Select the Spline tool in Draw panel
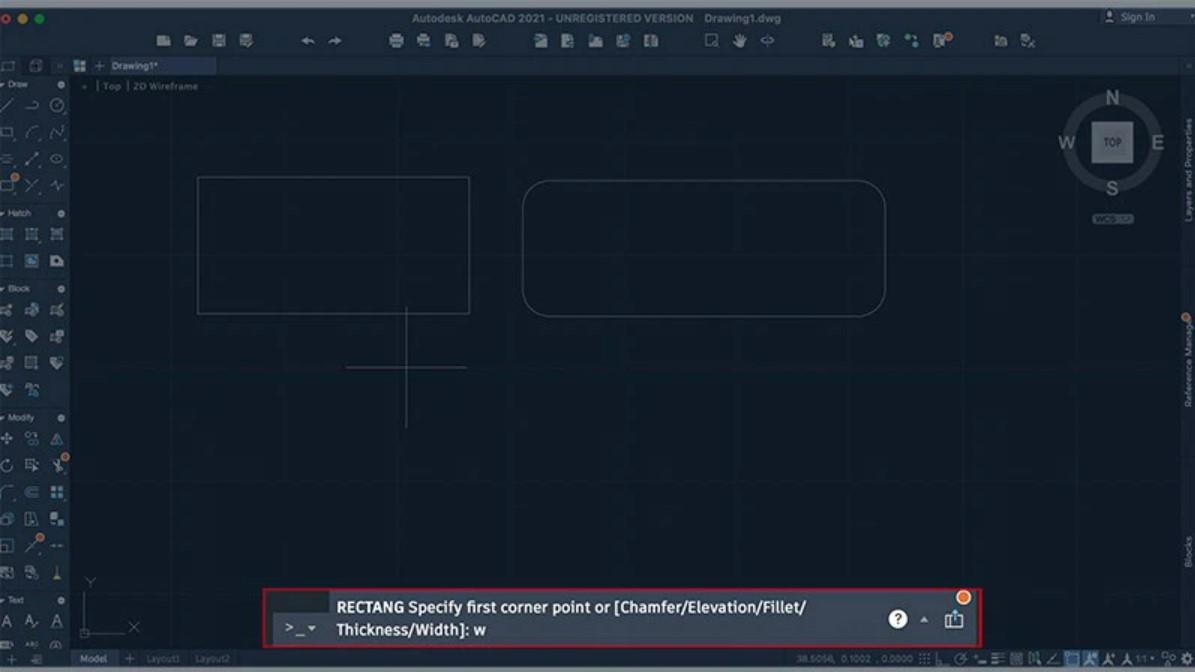Screen dimensions: 1195x672 [x=57, y=133]
